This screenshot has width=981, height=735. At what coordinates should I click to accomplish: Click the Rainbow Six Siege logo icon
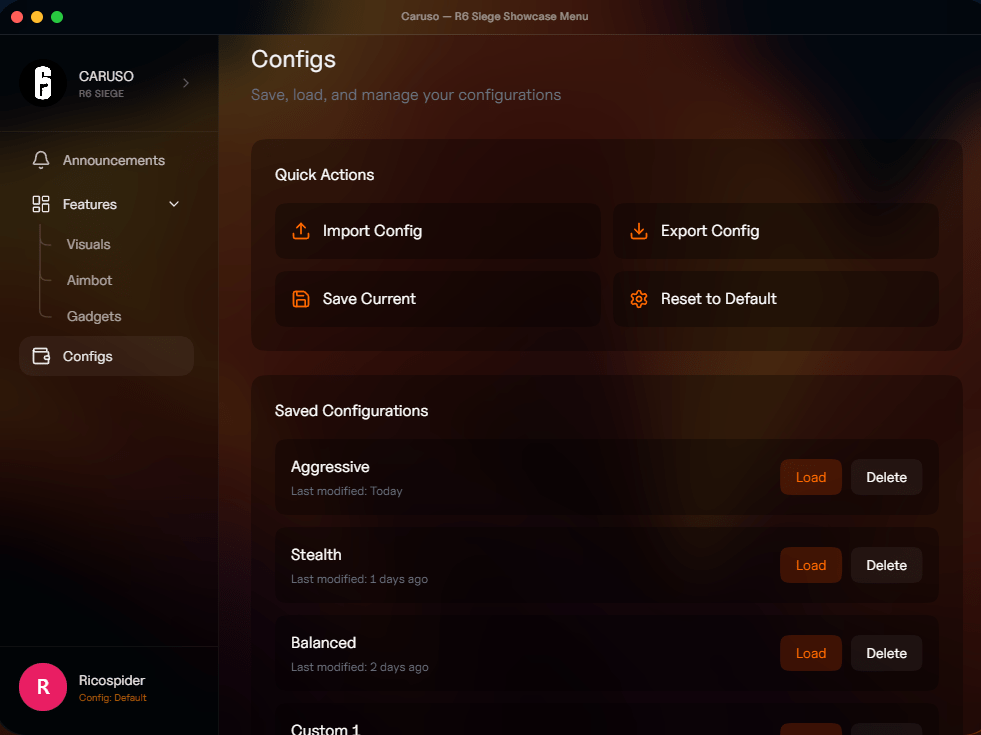pyautogui.click(x=43, y=83)
